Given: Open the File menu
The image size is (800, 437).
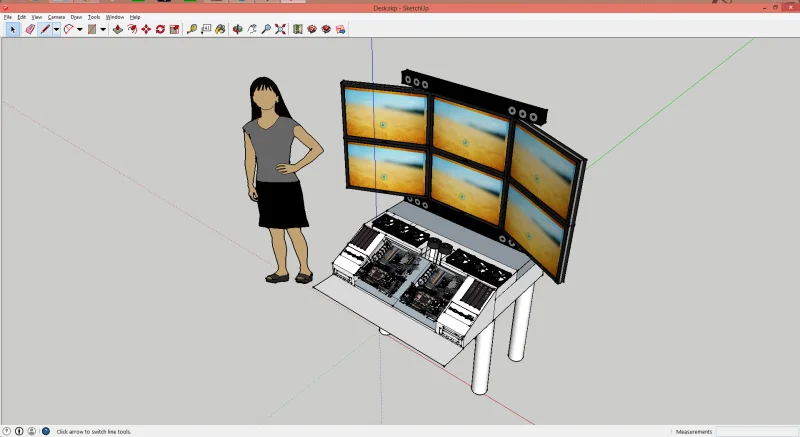Looking at the screenshot, I should 8,17.
